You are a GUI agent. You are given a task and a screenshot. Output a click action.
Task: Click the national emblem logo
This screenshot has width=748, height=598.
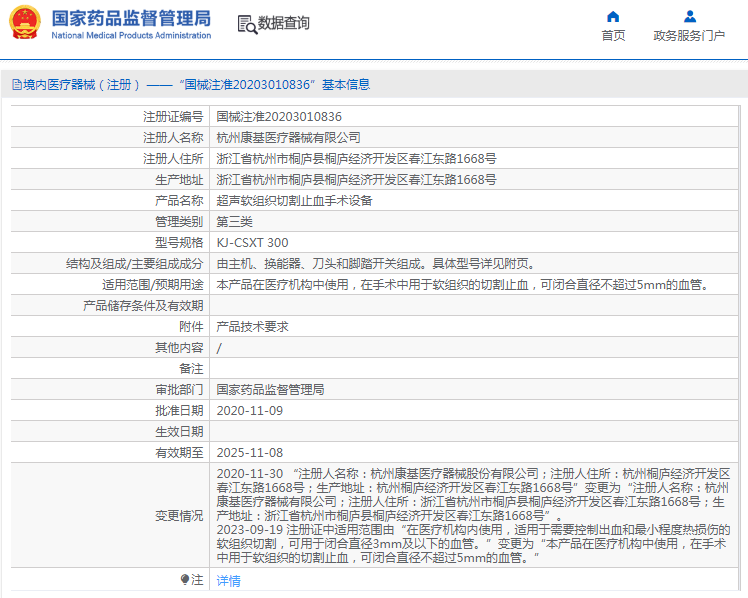pyautogui.click(x=25, y=22)
